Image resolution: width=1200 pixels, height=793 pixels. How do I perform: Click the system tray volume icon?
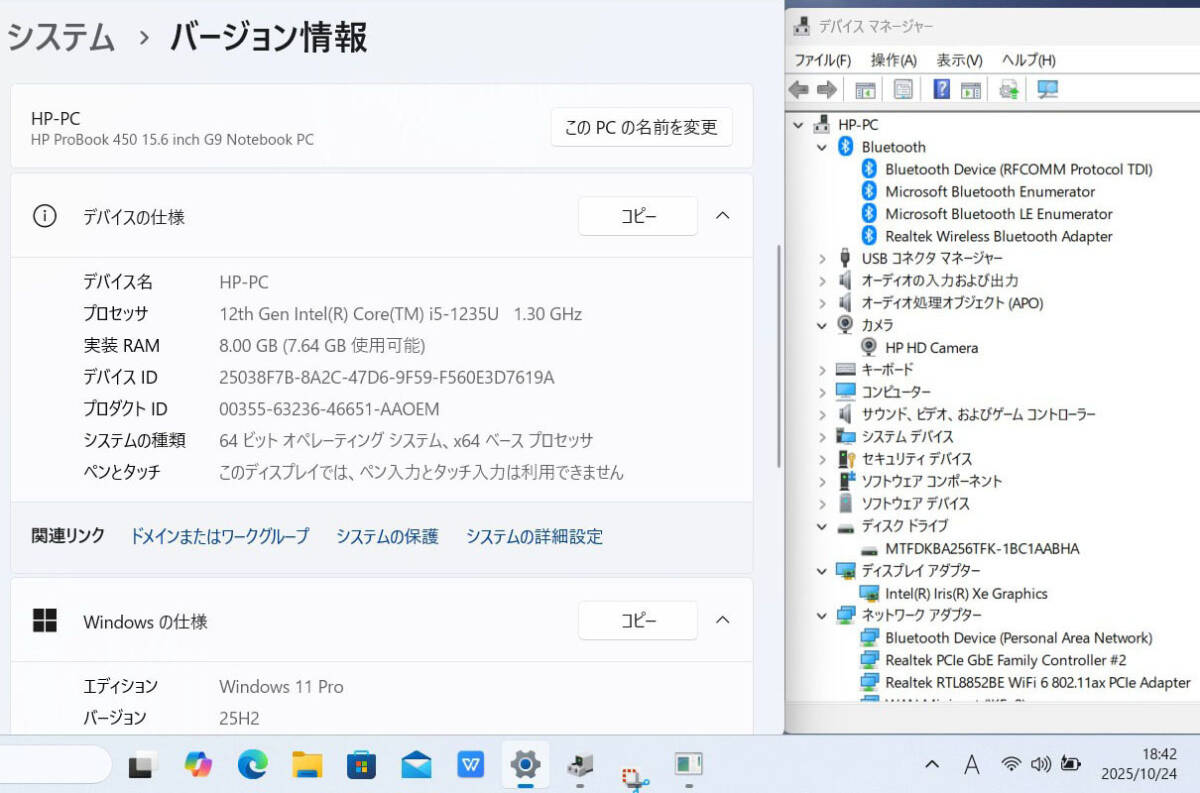point(1040,765)
